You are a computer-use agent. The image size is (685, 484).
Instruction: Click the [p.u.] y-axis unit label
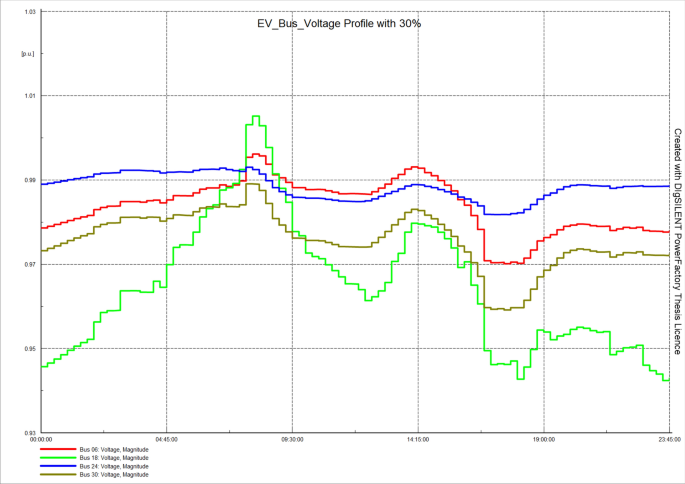click(27, 54)
